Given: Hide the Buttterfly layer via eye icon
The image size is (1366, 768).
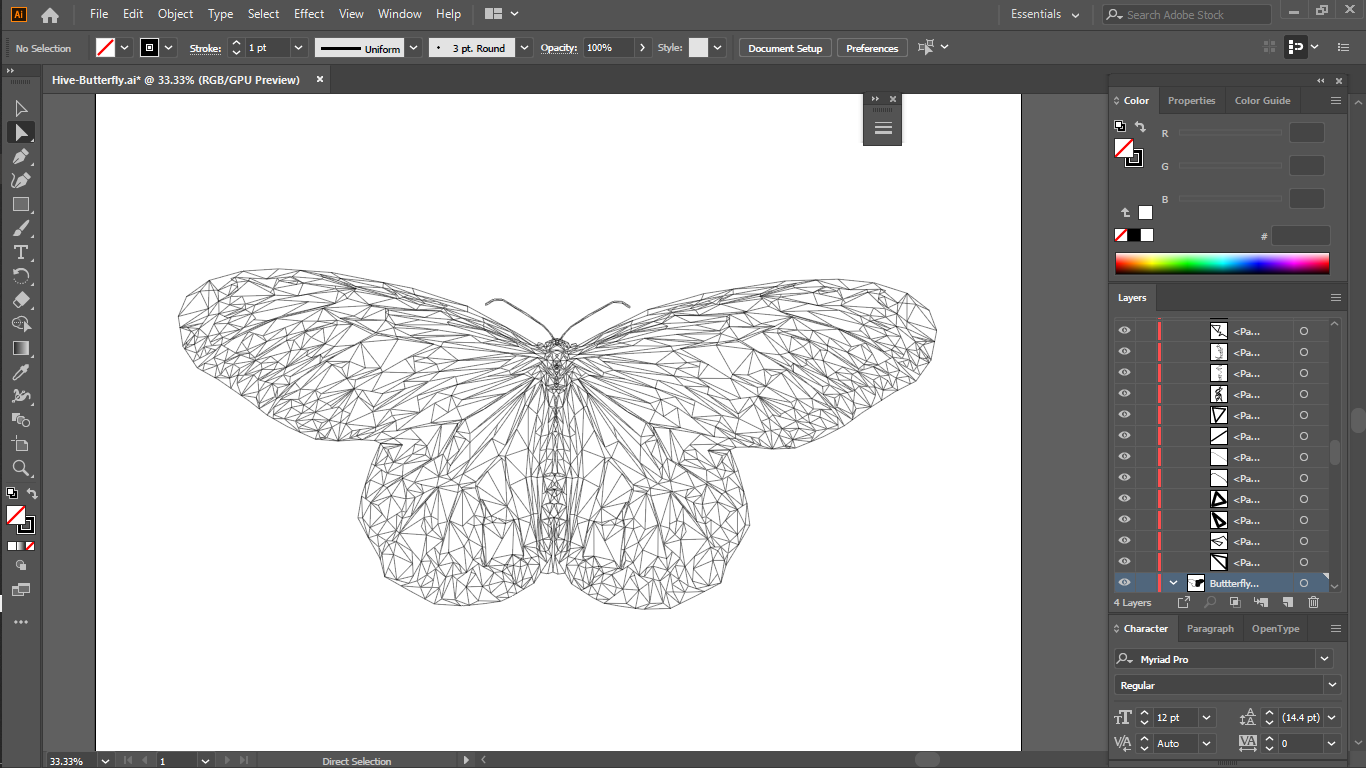Looking at the screenshot, I should (1125, 583).
